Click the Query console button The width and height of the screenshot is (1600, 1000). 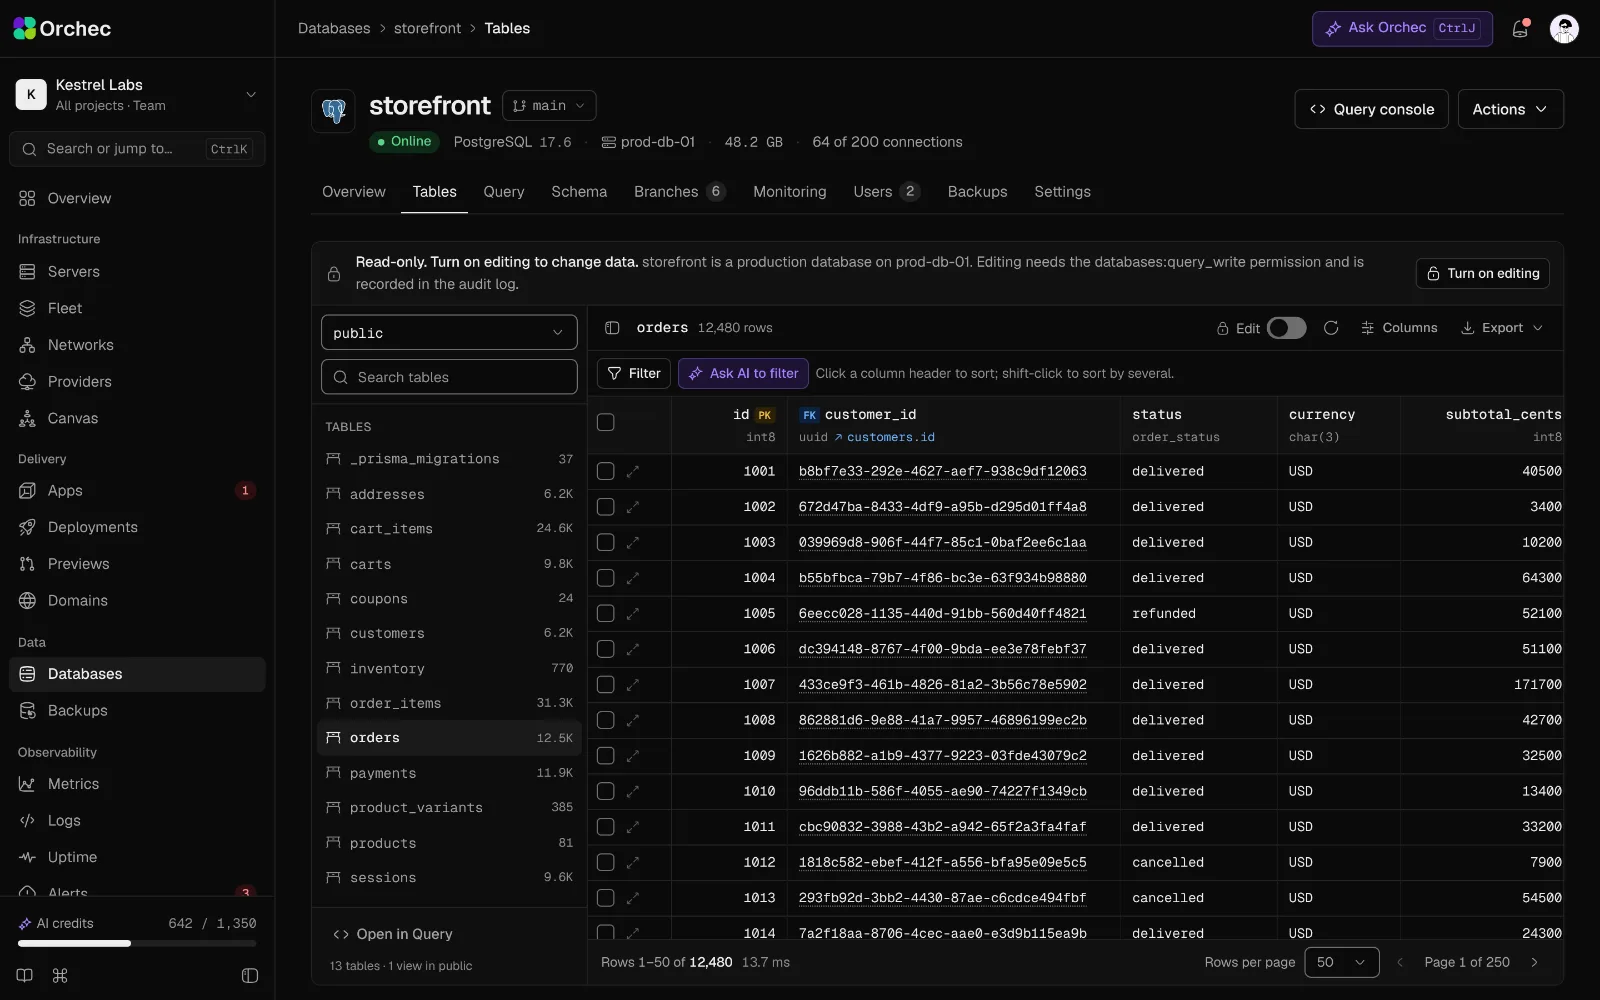[1372, 109]
